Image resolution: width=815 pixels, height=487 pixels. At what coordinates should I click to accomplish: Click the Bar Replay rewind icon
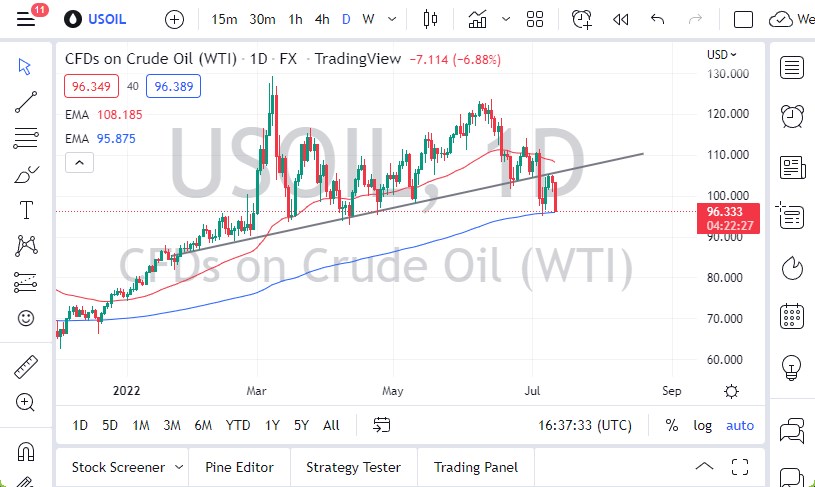pyautogui.click(x=621, y=19)
